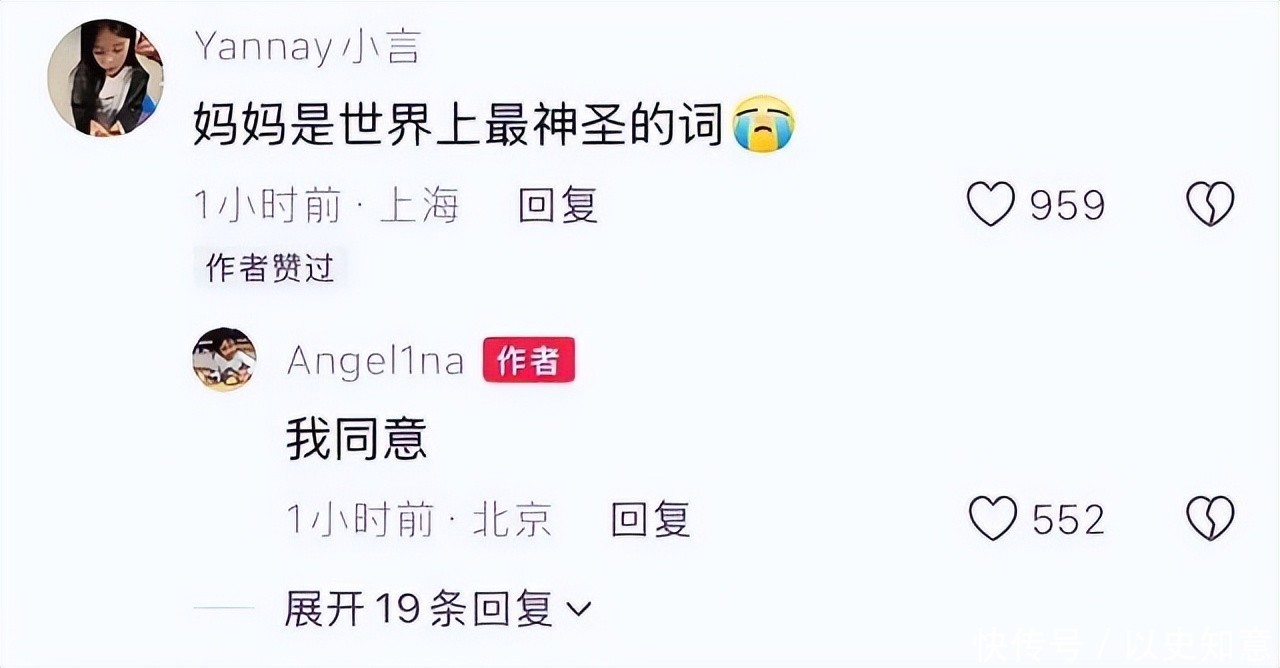
Task: Click the red 作者 badge
Action: (528, 360)
